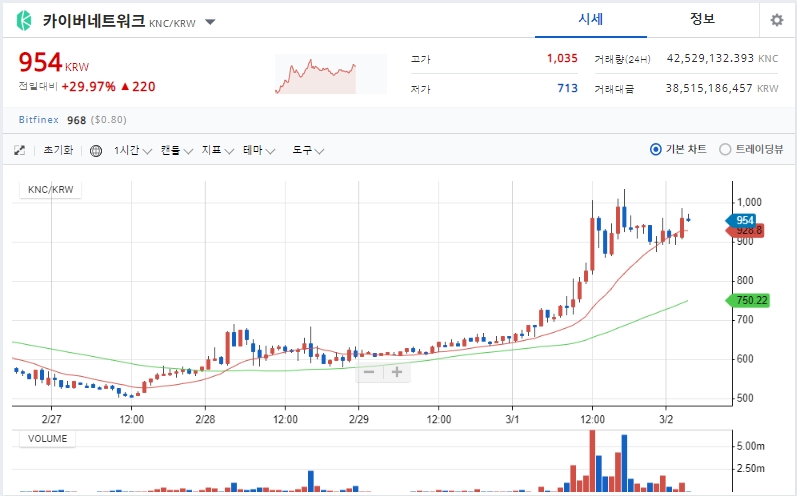Click the Bitfinex price 968 text
The image size is (797, 496).
pos(76,120)
